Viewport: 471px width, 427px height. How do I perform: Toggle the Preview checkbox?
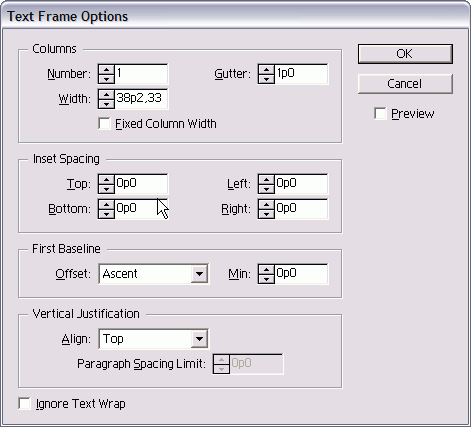tap(380, 113)
